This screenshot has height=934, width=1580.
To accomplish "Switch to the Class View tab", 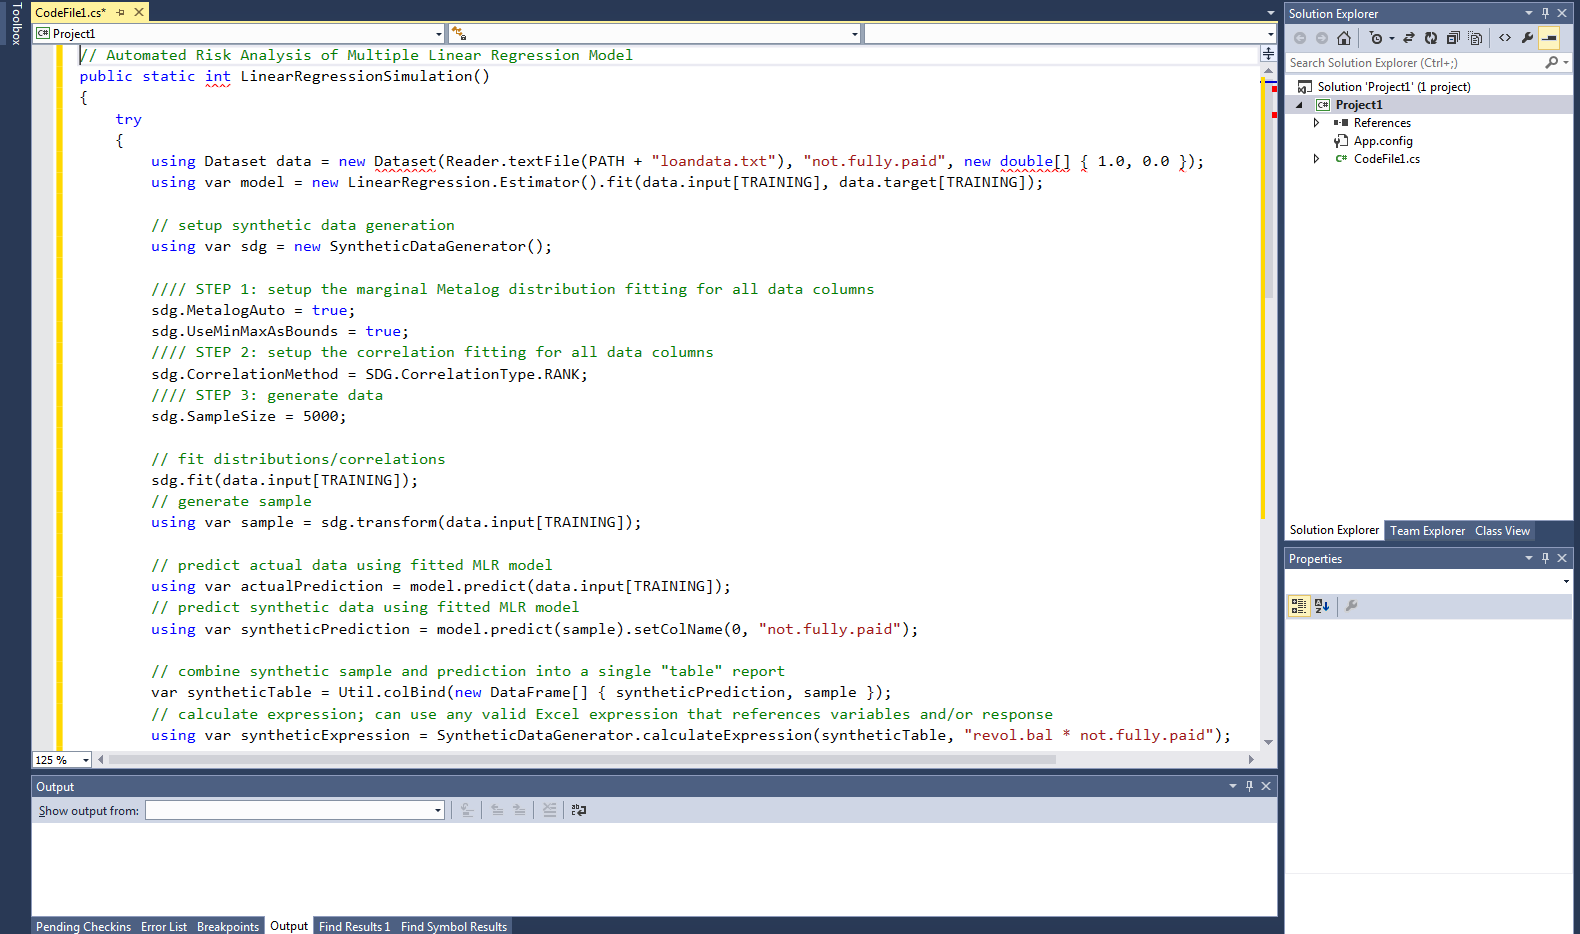I will click(1502, 531).
